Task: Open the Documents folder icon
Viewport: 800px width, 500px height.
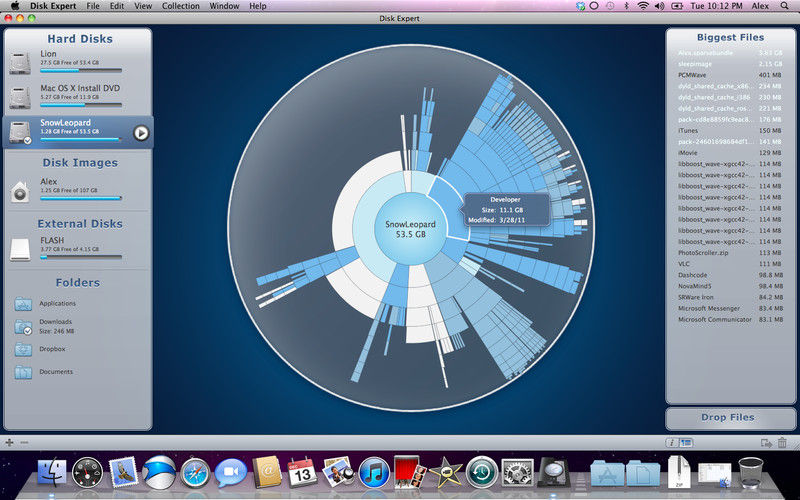Action: [23, 372]
